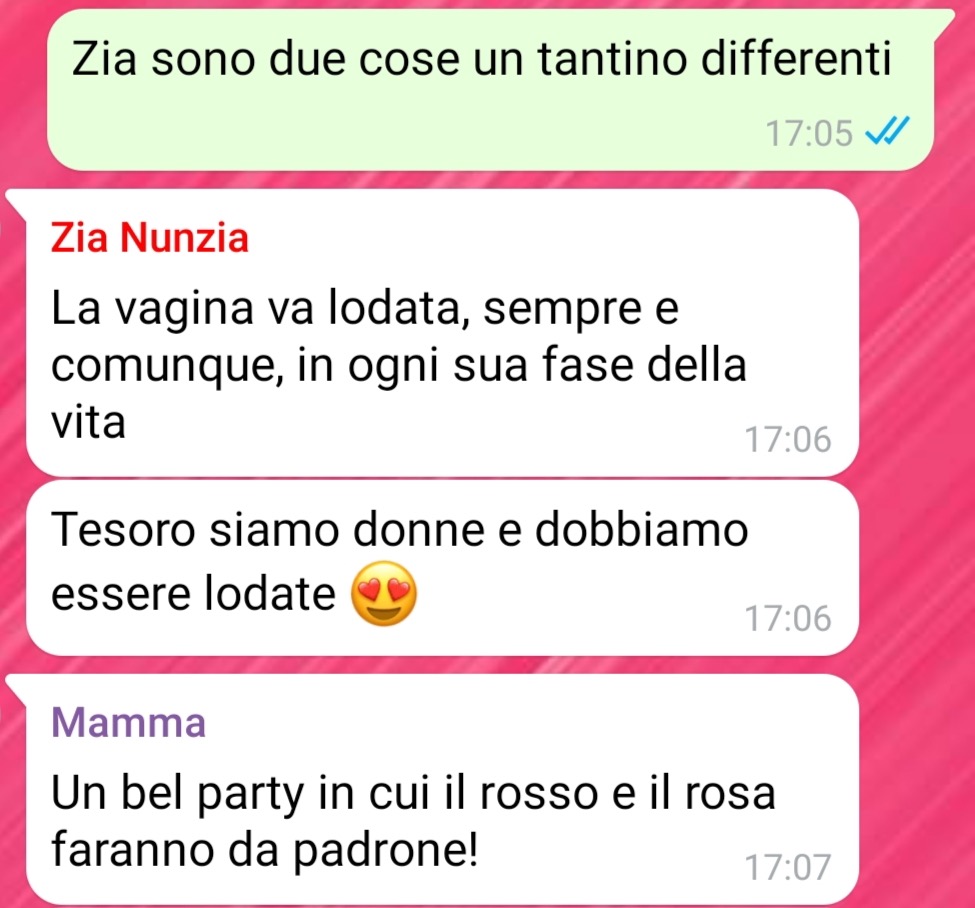Tap the 17:06 timestamp beside 'essere lodate'
Screen dimensions: 975x908
[788, 618]
